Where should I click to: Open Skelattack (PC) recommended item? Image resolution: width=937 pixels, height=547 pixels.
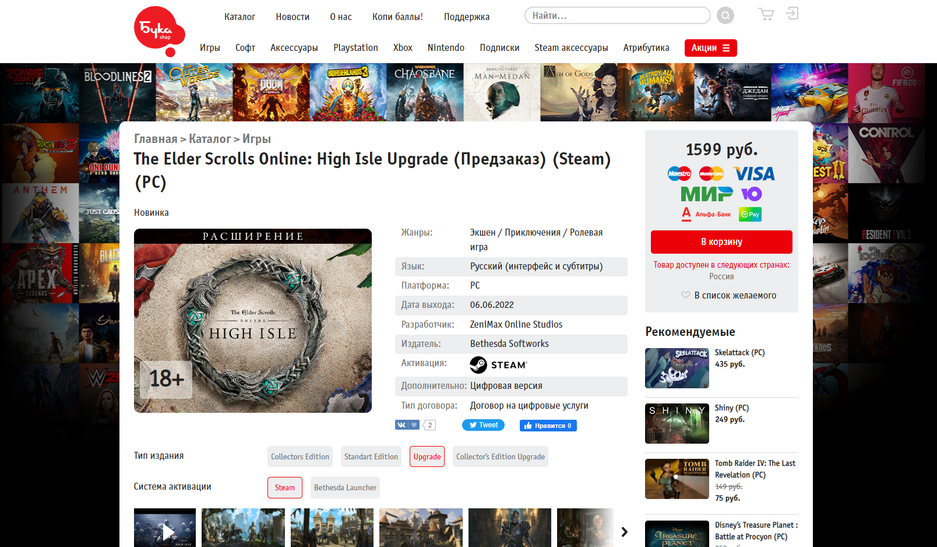(740, 353)
